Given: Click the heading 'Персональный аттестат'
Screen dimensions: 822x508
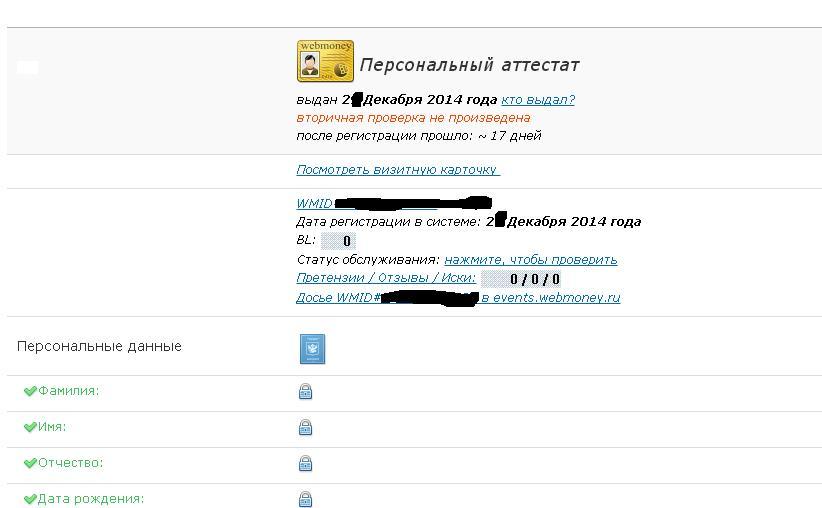Looking at the screenshot, I should click(x=470, y=65).
